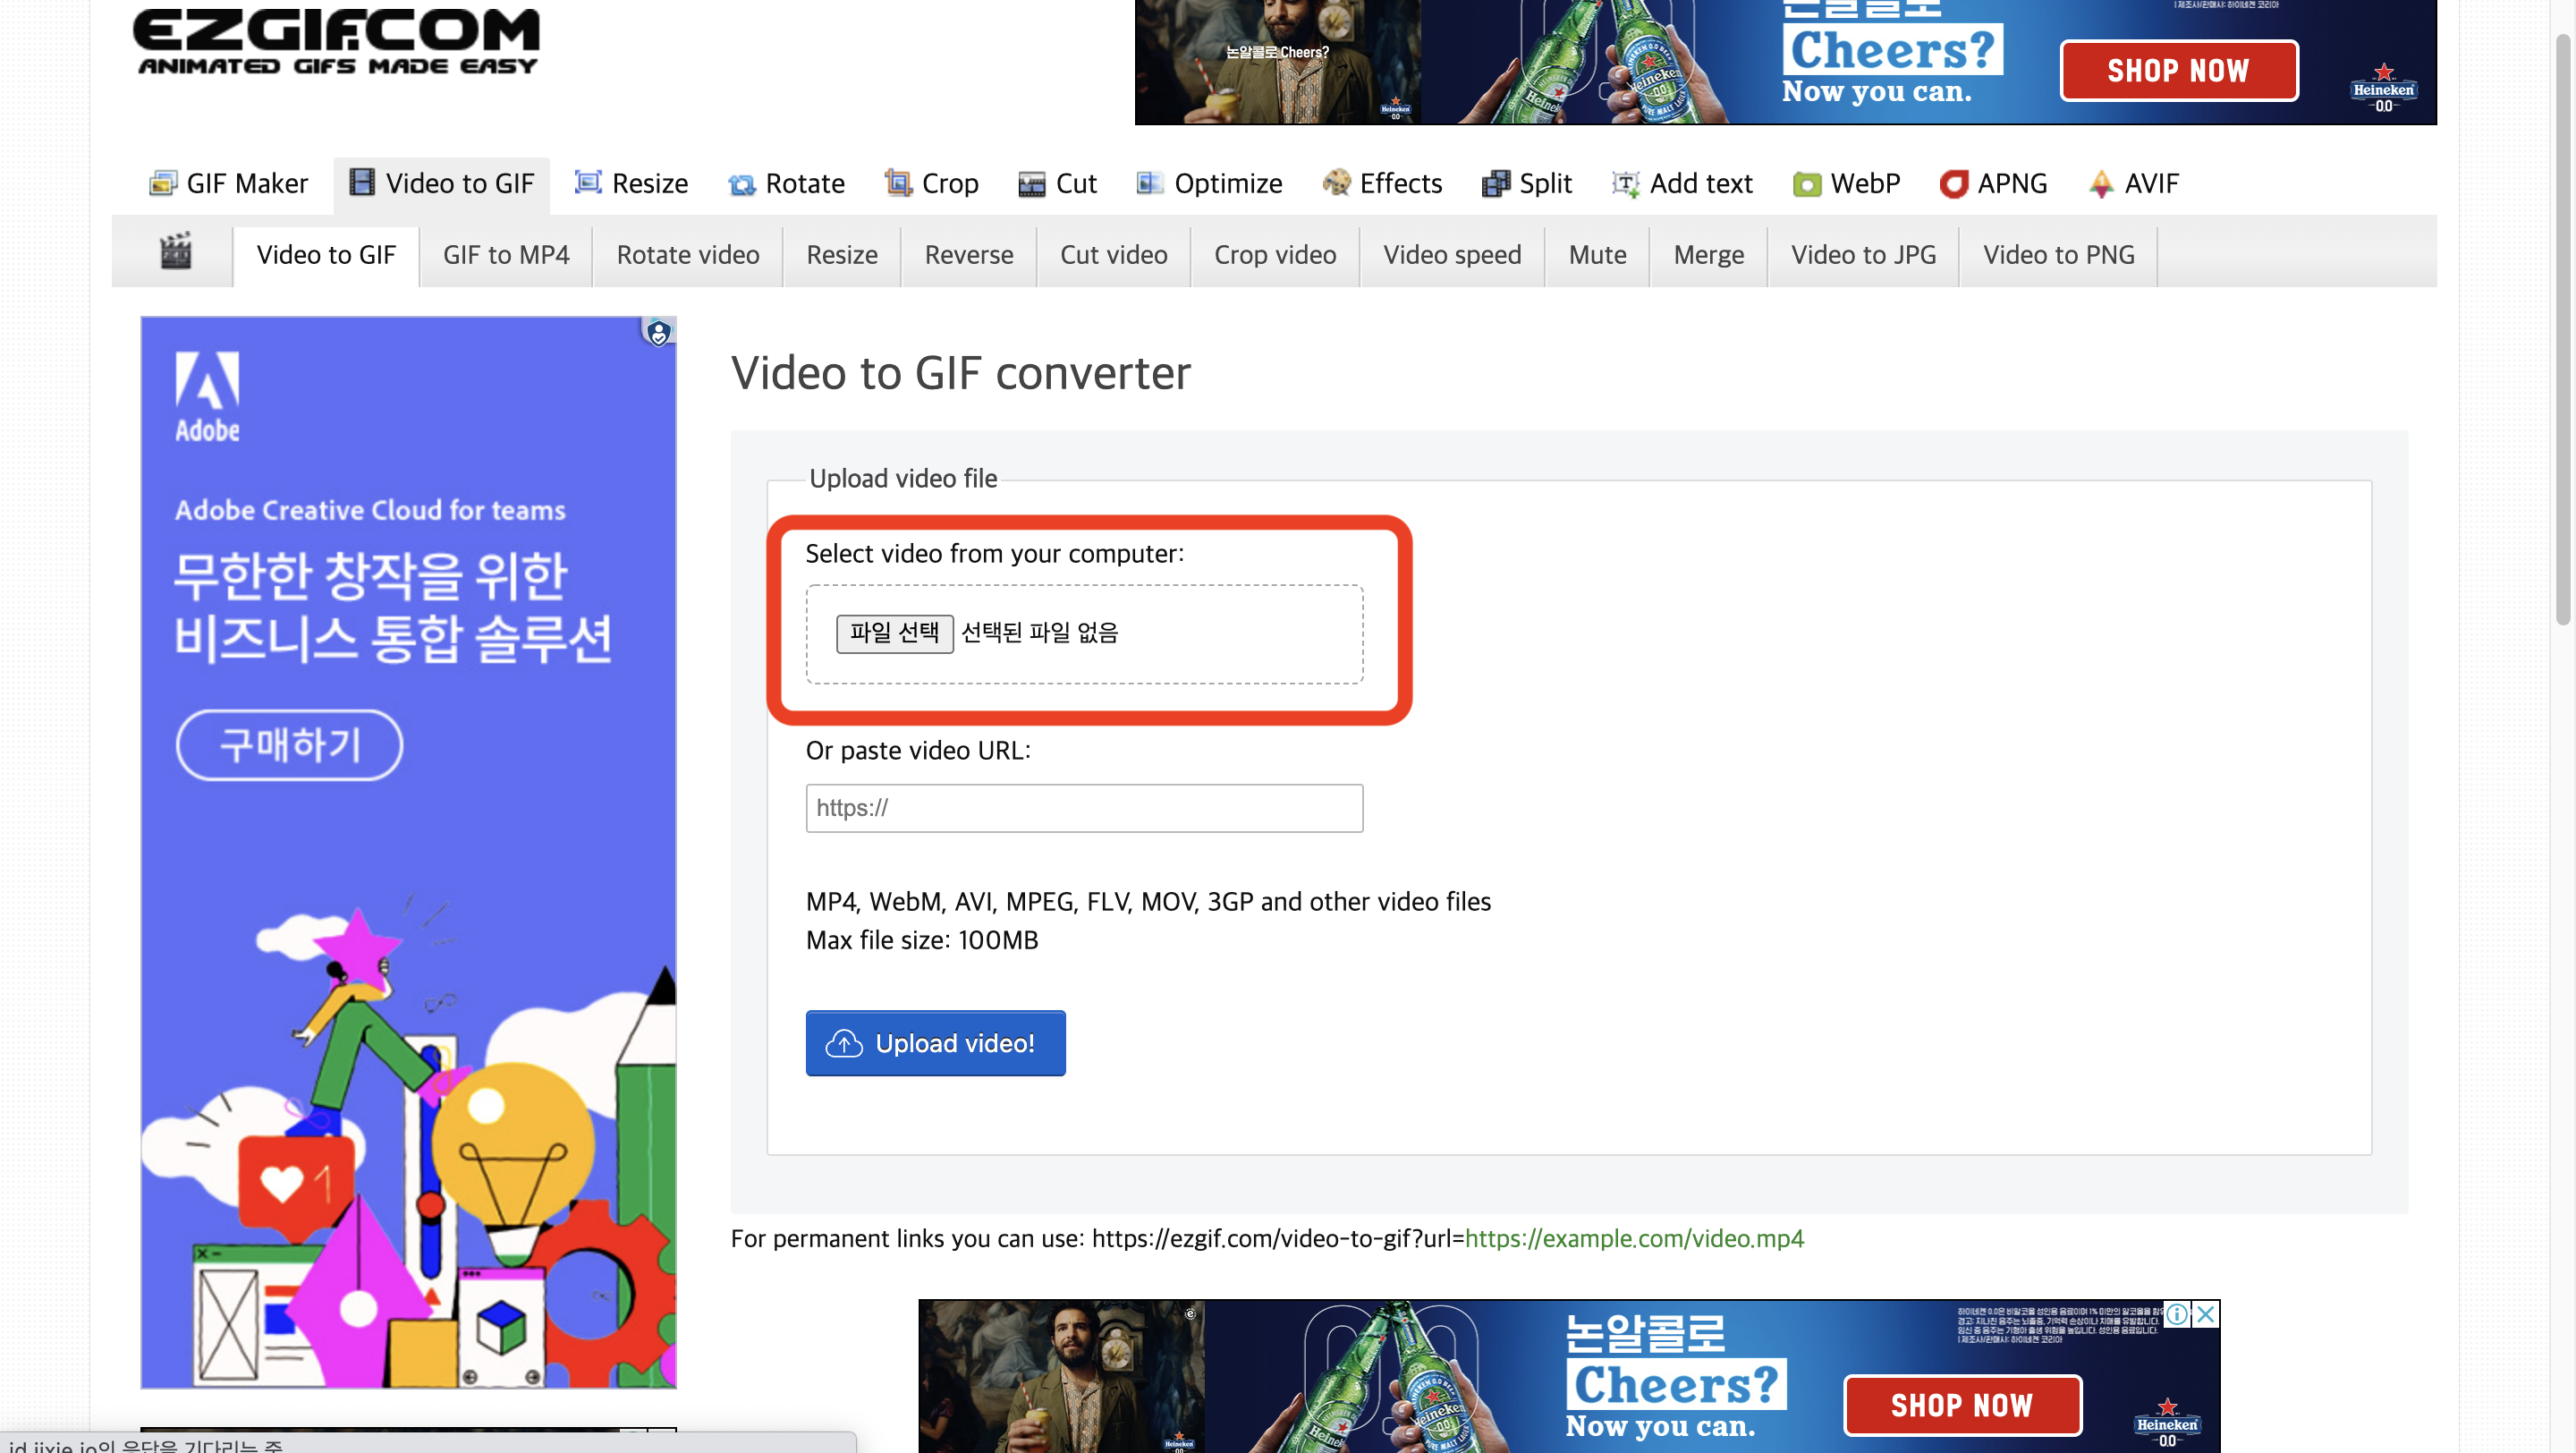Open the GIF to MP4 tab
This screenshot has width=2576, height=1453.
tap(506, 255)
